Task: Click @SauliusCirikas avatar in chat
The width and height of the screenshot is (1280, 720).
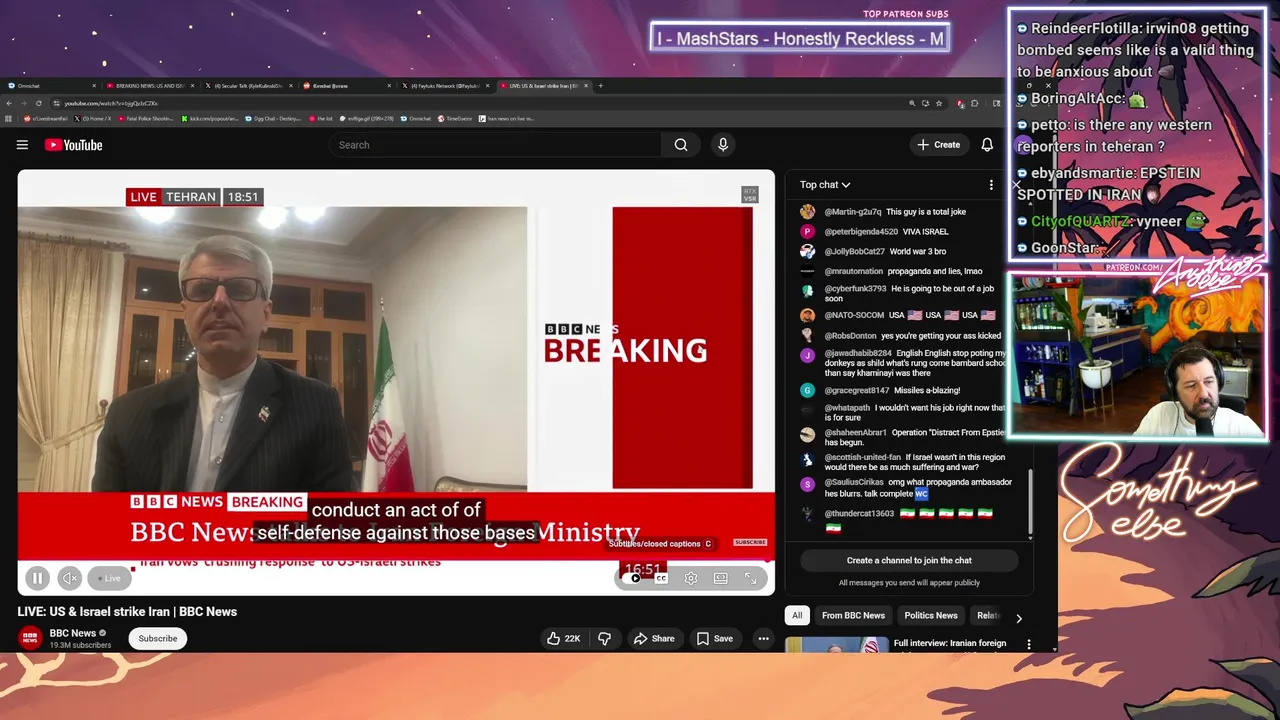Action: point(807,485)
